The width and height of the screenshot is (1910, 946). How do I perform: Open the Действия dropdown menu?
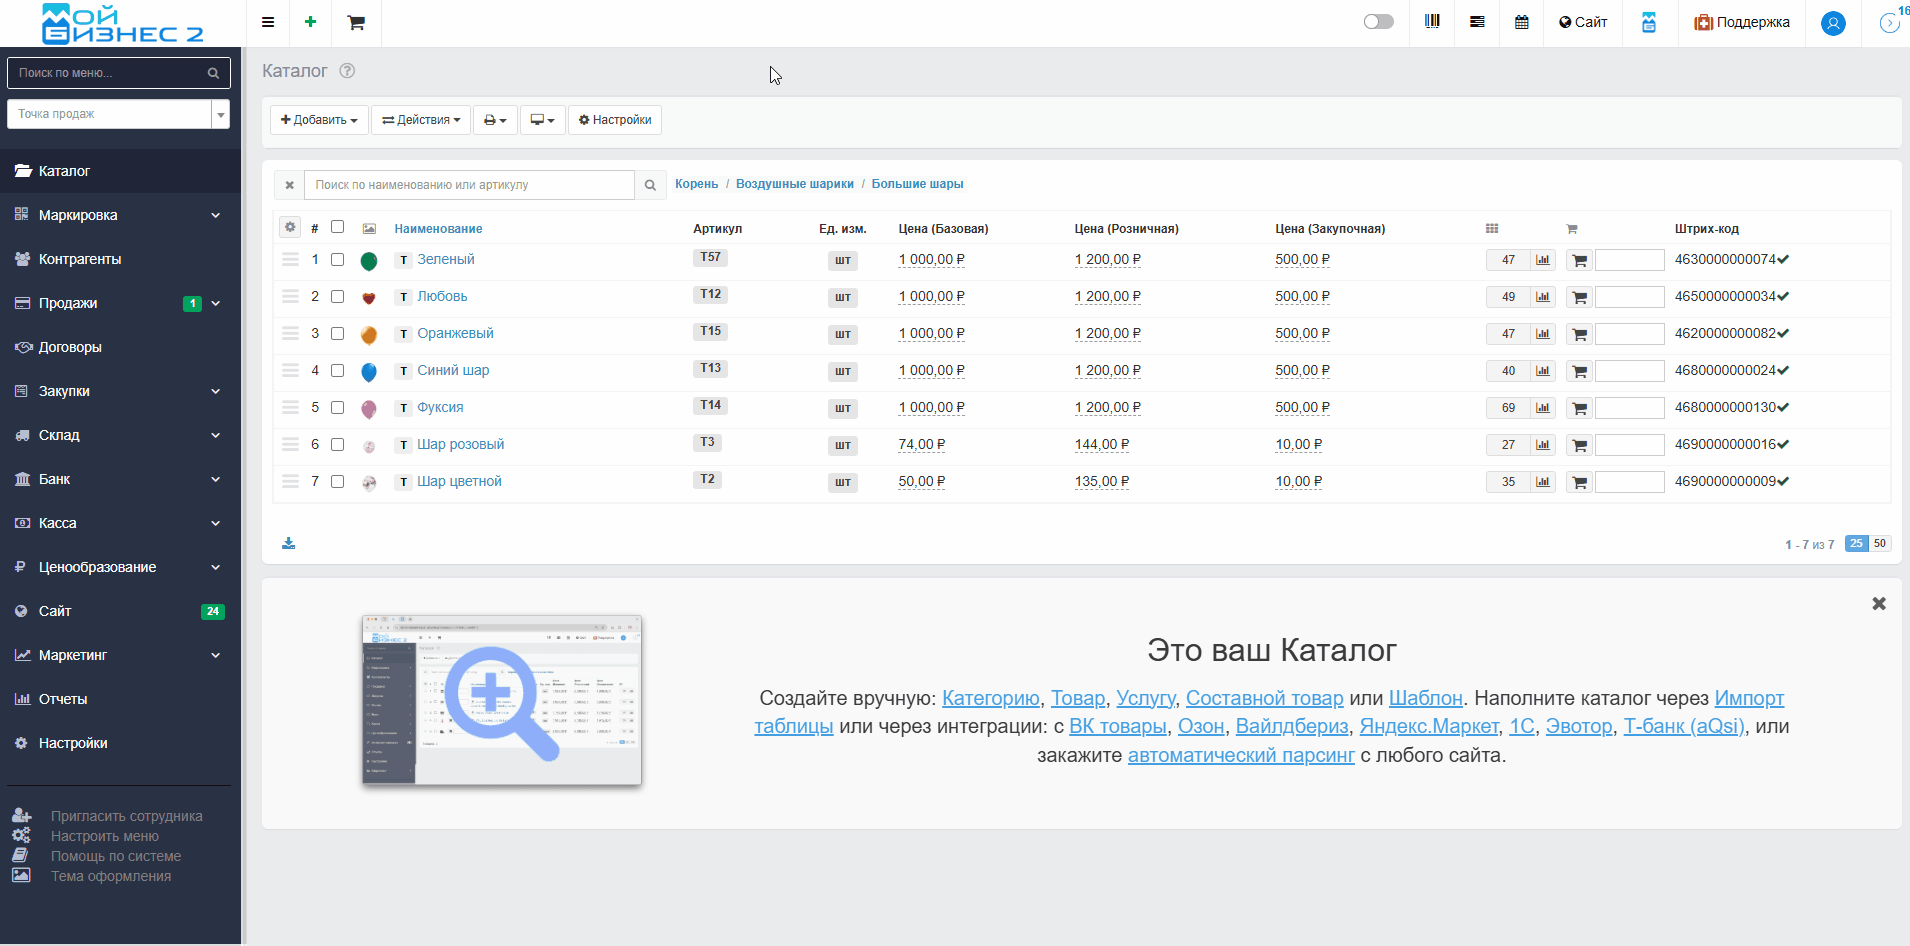pyautogui.click(x=421, y=120)
